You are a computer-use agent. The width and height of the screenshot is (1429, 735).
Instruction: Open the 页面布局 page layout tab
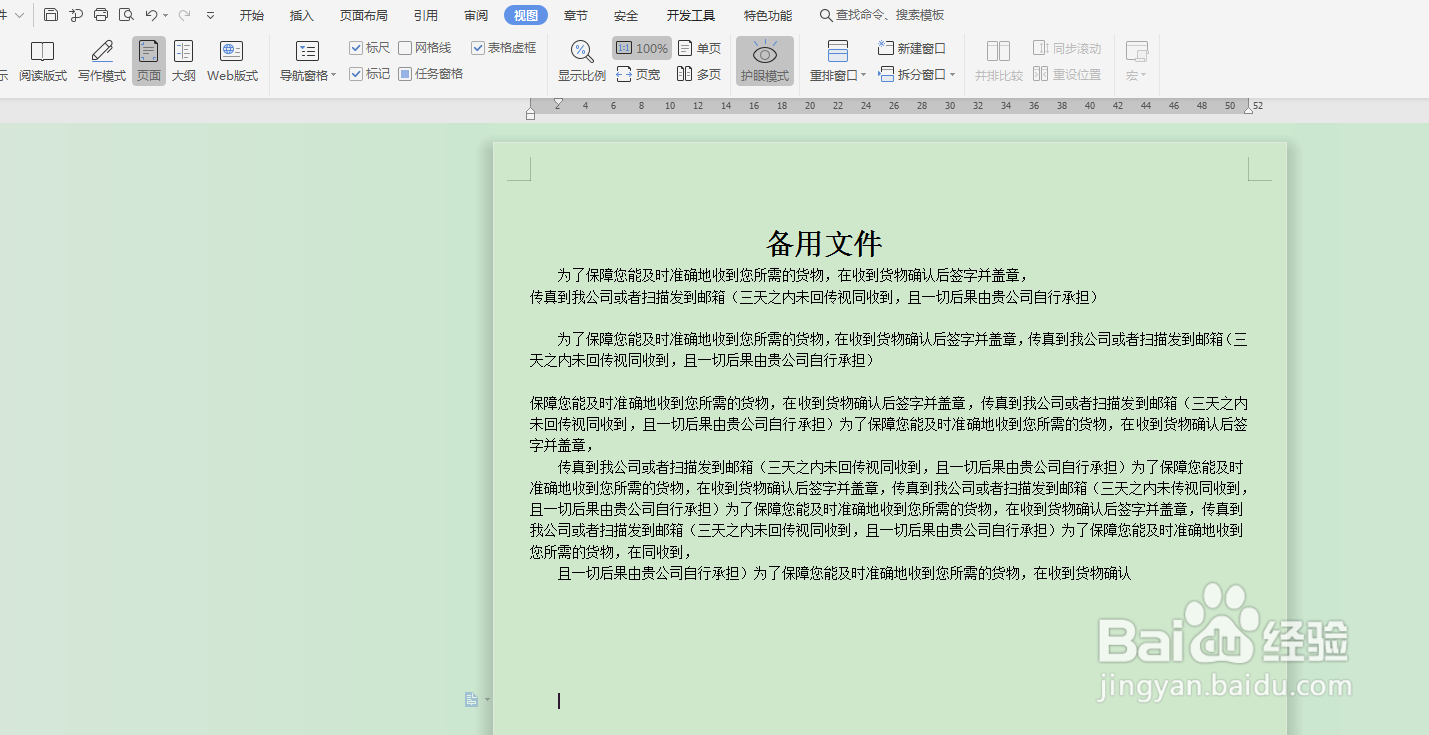click(363, 15)
